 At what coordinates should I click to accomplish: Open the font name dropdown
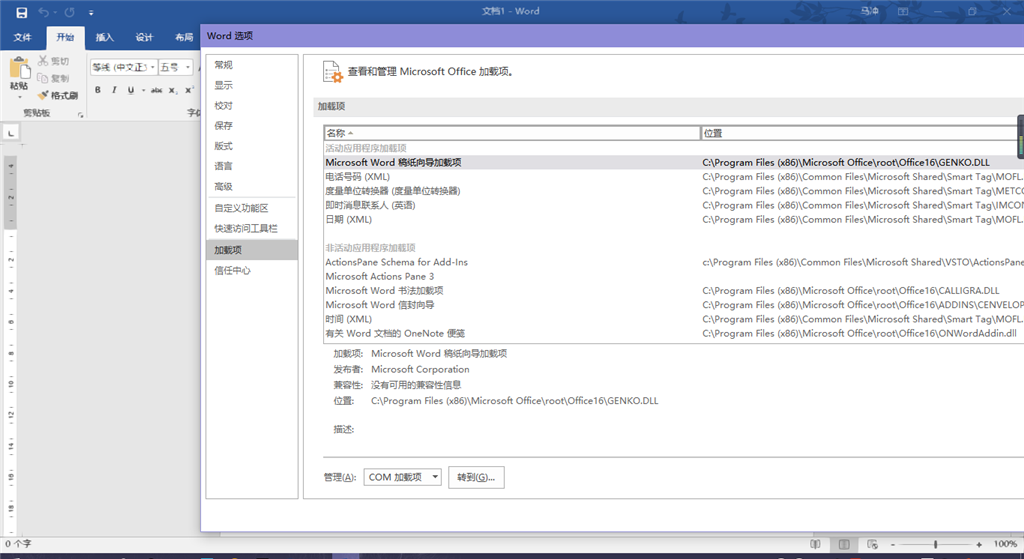point(153,67)
